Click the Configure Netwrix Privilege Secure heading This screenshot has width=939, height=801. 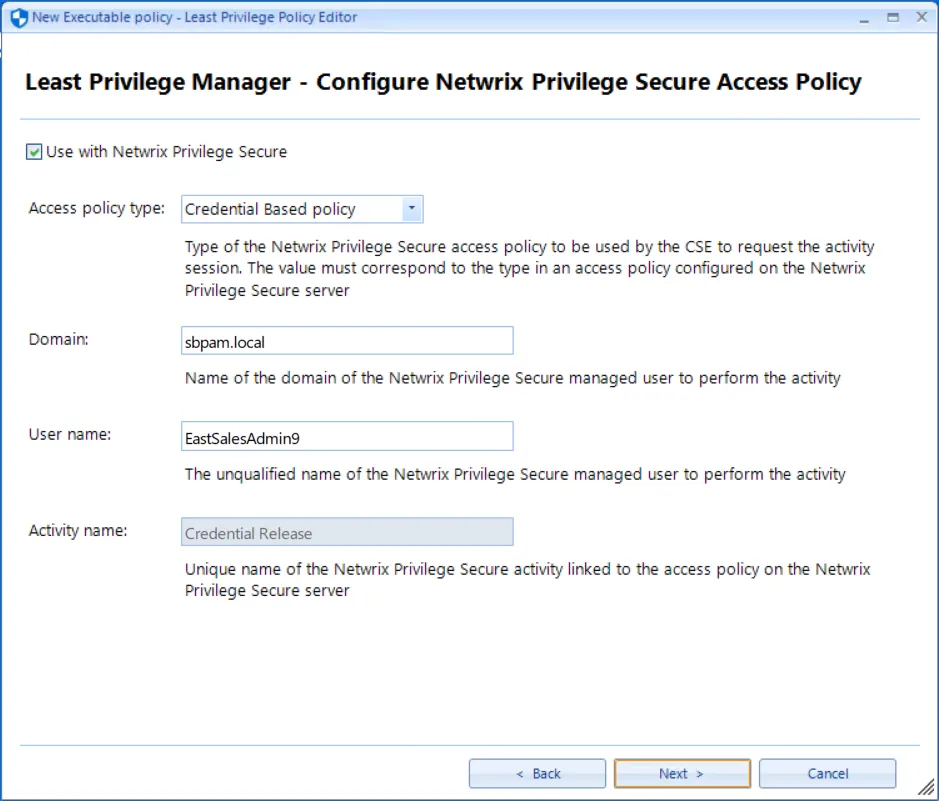point(443,82)
